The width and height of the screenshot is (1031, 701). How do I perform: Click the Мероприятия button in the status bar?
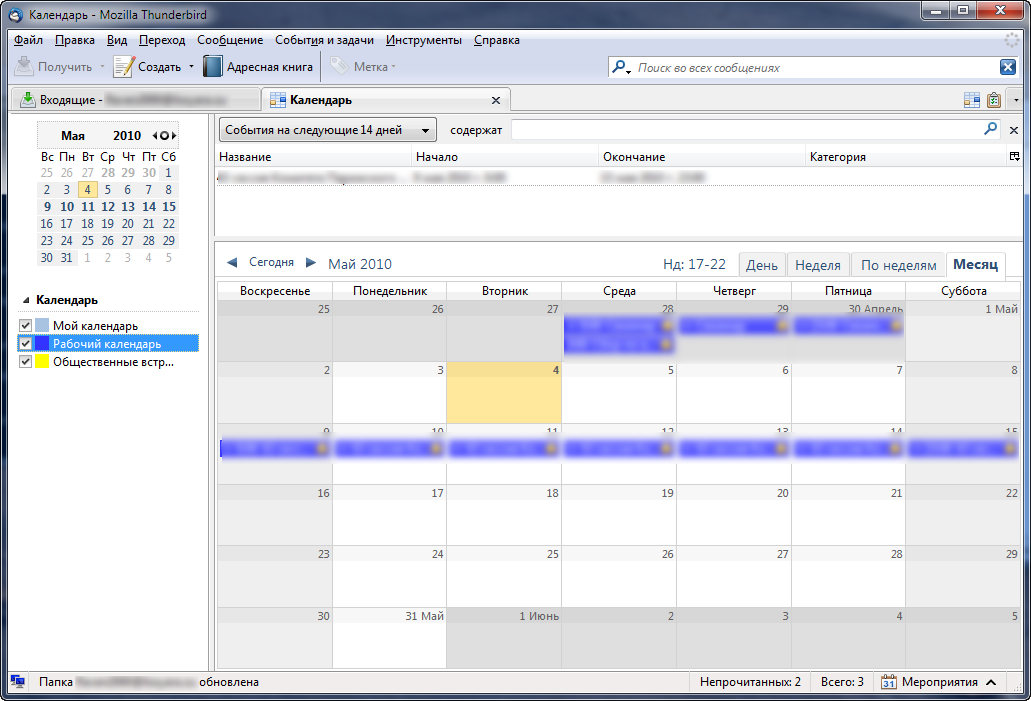coord(939,682)
